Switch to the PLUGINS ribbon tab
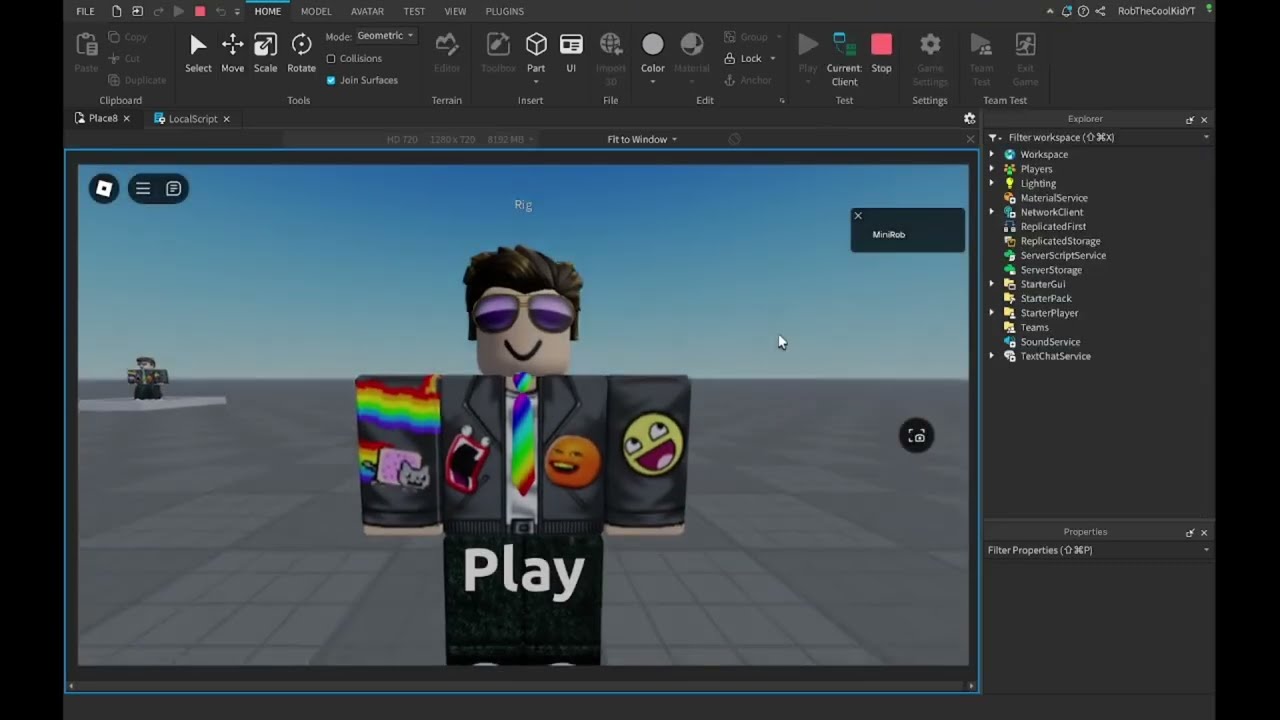The height and width of the screenshot is (720, 1280). [504, 12]
